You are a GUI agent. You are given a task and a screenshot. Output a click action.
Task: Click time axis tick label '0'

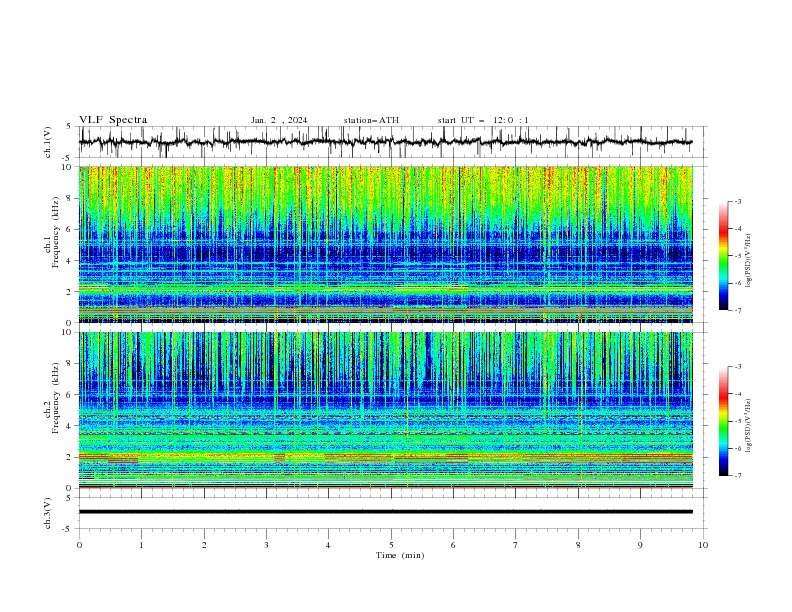point(79,545)
